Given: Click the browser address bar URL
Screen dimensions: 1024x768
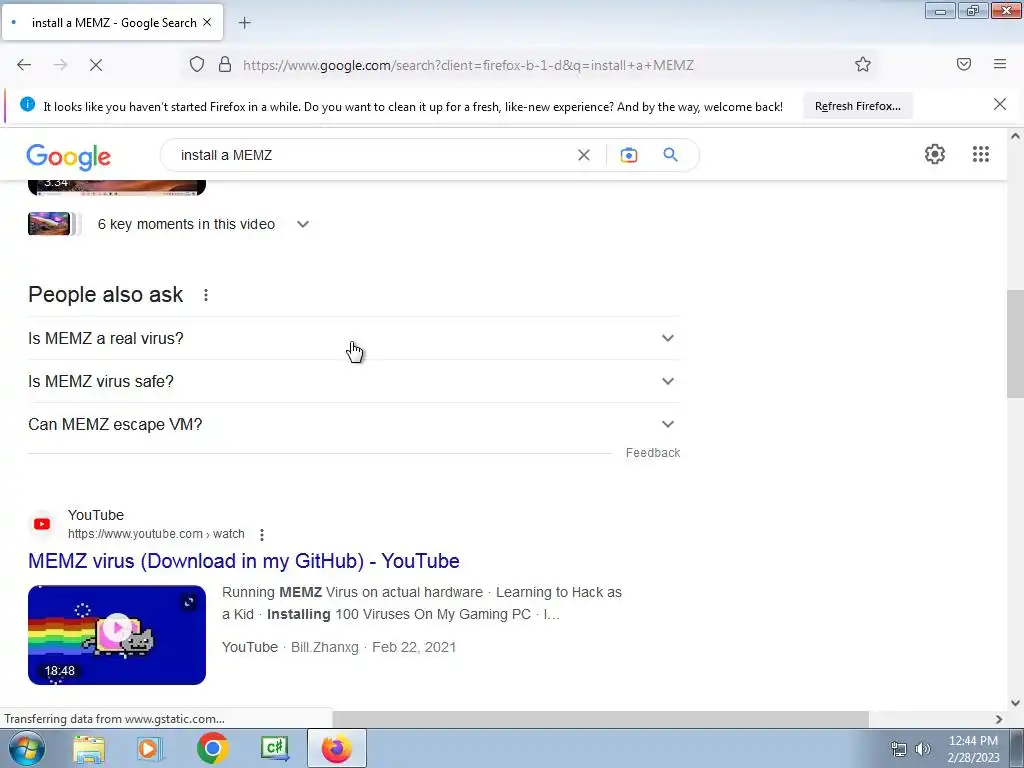Looking at the screenshot, I should (468, 65).
